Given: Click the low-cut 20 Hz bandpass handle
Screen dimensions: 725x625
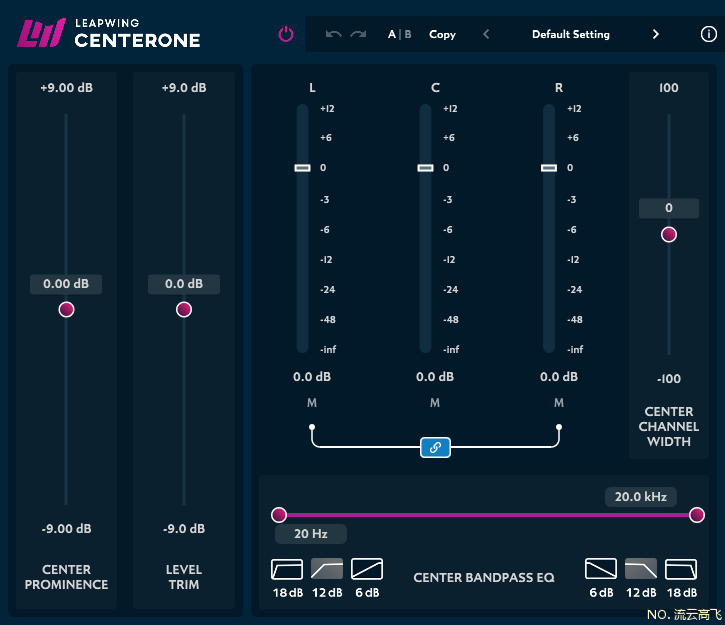Looking at the screenshot, I should [279, 515].
